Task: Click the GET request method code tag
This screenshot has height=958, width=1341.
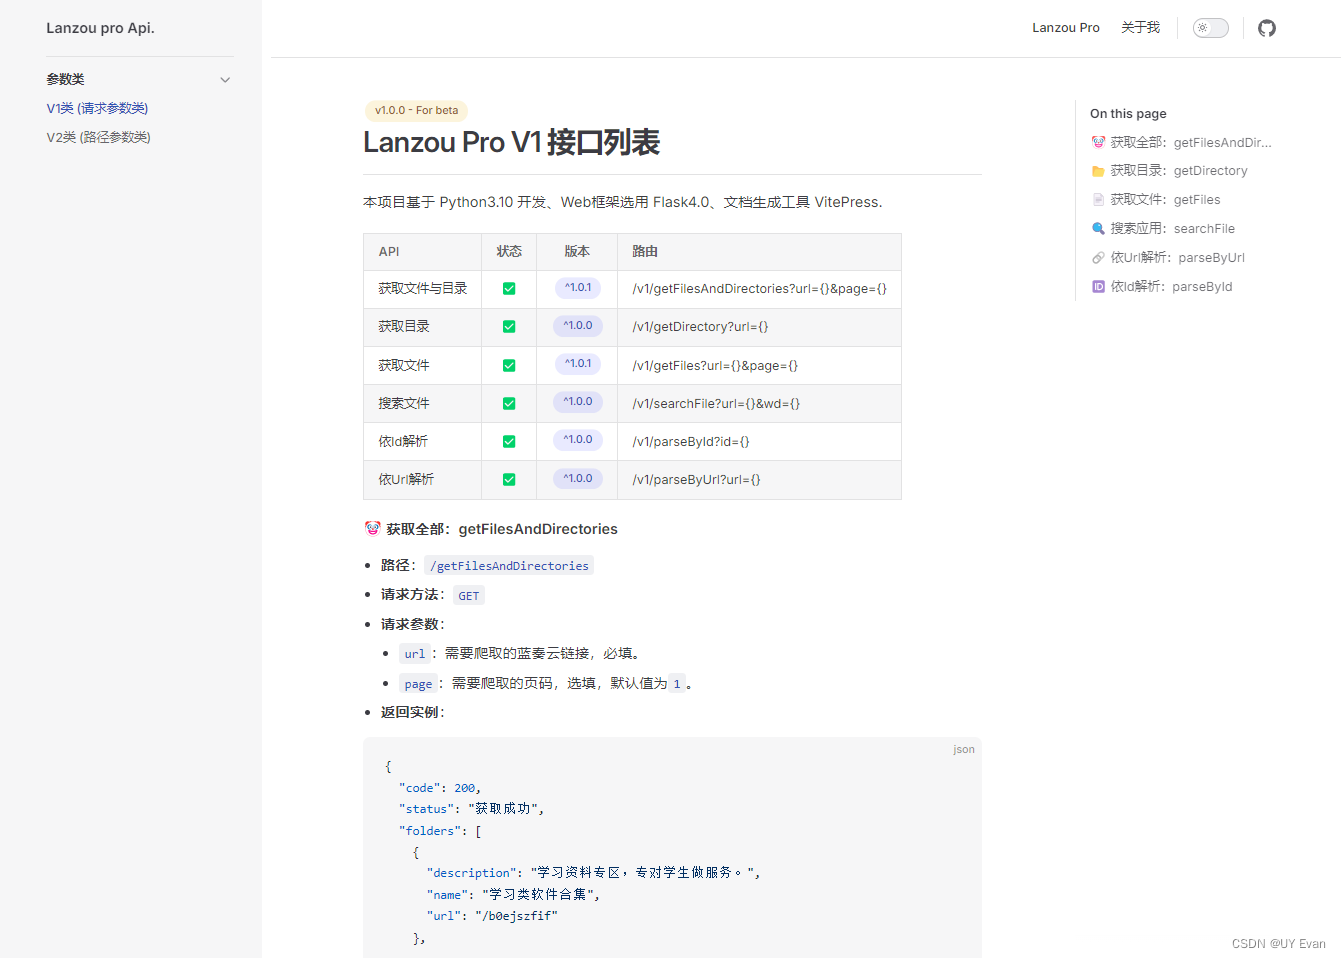Action: pos(469,595)
